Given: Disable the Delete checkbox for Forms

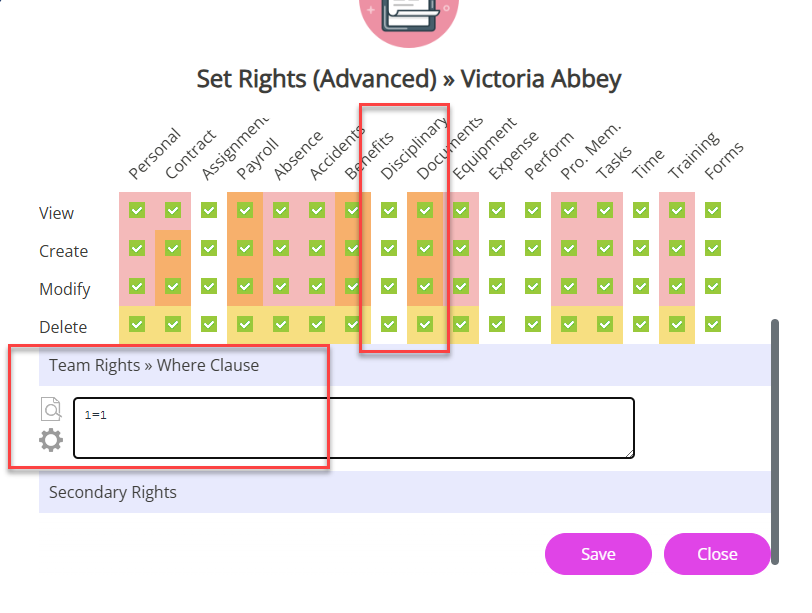Looking at the screenshot, I should click(713, 324).
